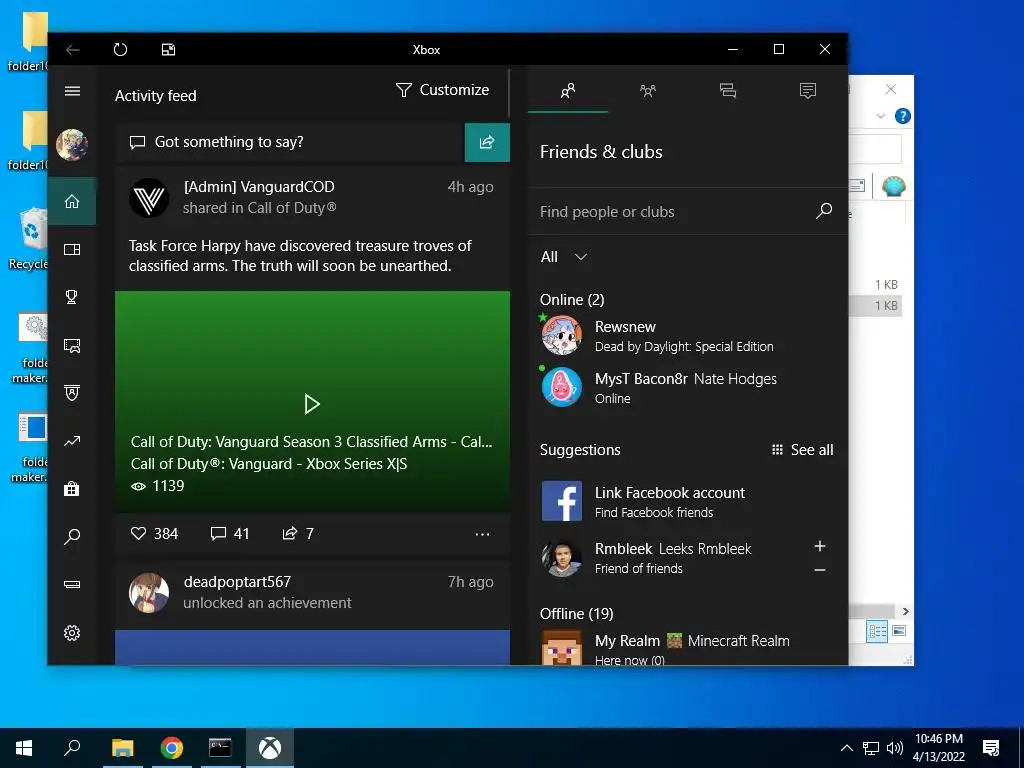The image size is (1024, 768).
Task: Switch to Parties tab
Action: 648,90
